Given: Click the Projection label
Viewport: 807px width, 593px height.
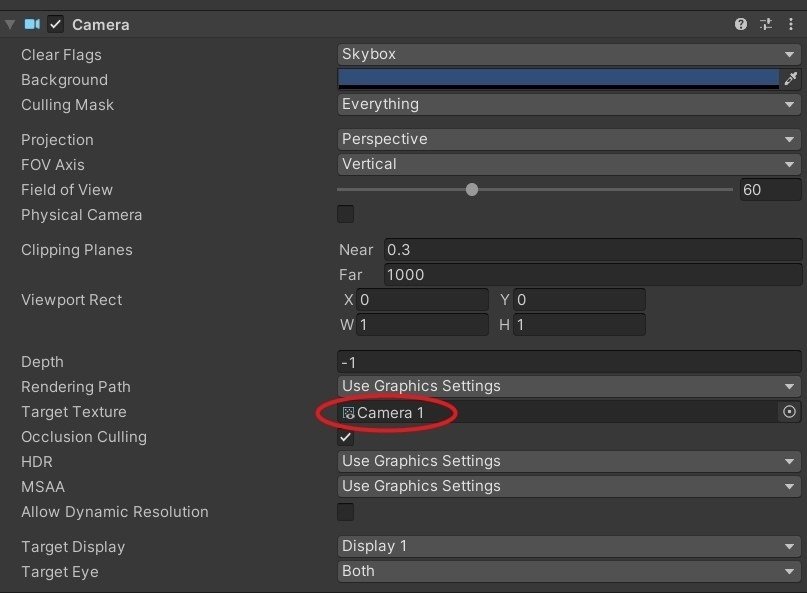Looking at the screenshot, I should tap(57, 139).
